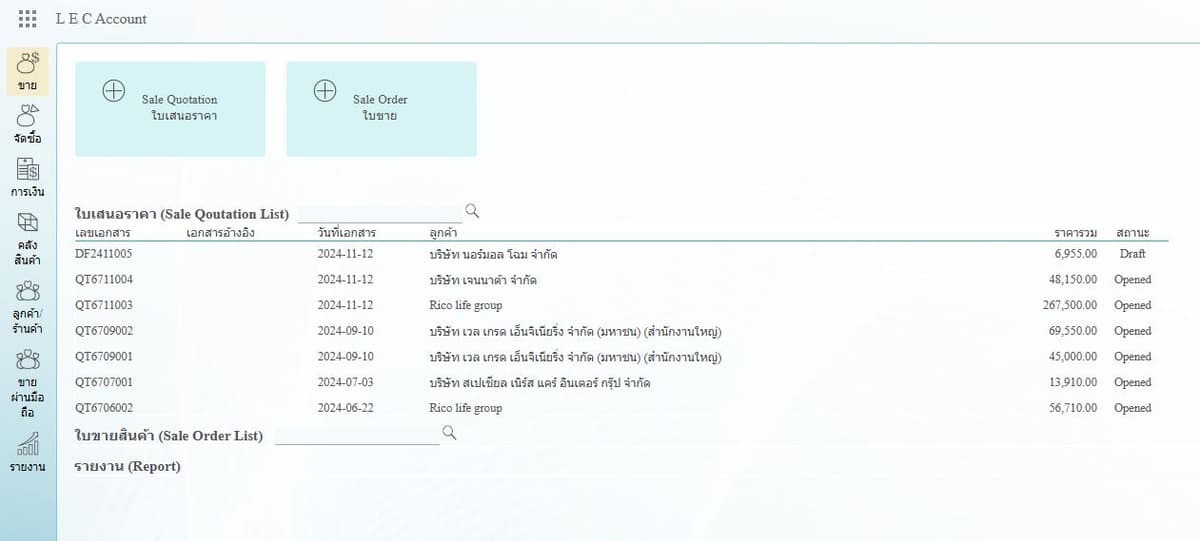1200x541 pixels.
Task: Click the Opened status of QT6706002
Action: (x=1133, y=408)
